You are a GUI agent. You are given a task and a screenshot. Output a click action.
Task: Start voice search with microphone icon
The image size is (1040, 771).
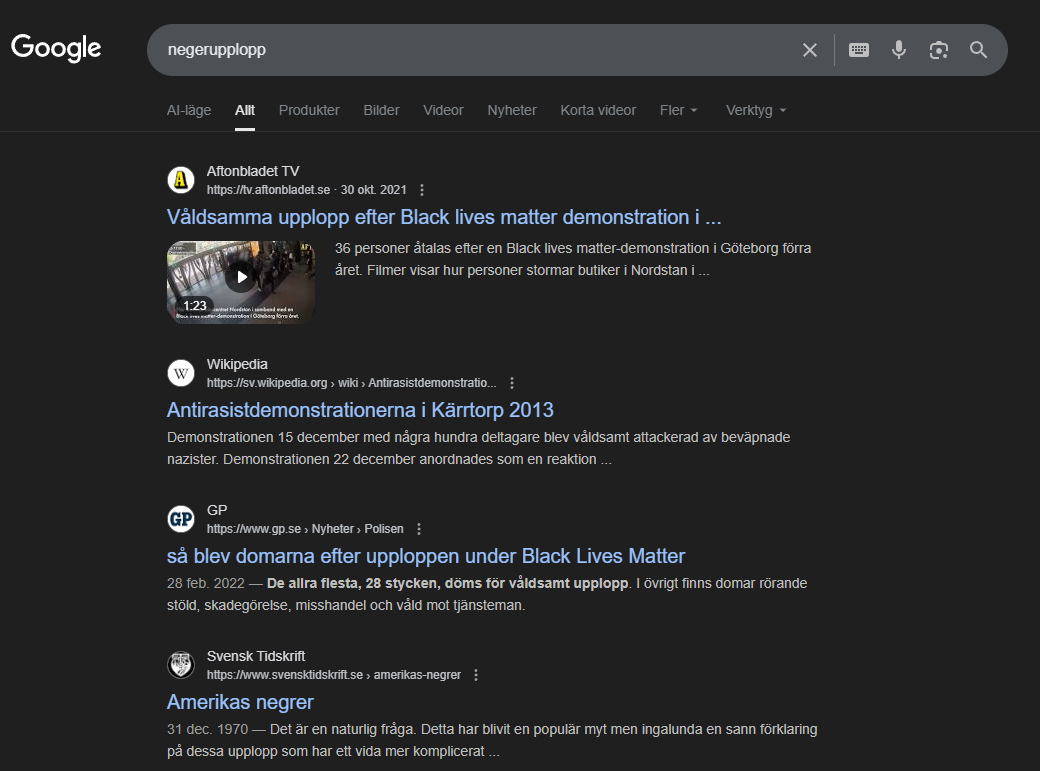(x=899, y=50)
